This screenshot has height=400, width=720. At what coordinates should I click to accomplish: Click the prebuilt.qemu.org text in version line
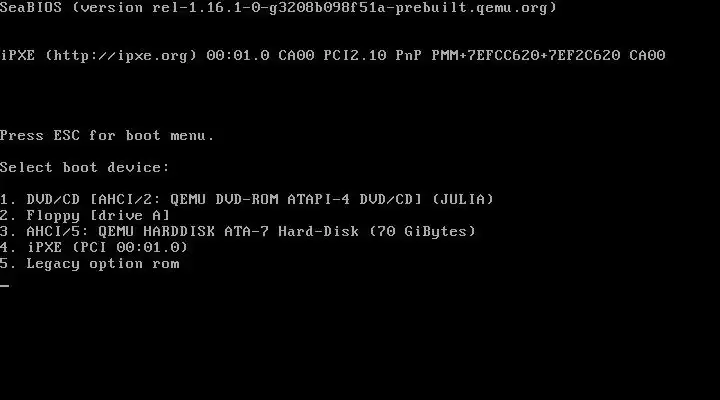click(472, 8)
